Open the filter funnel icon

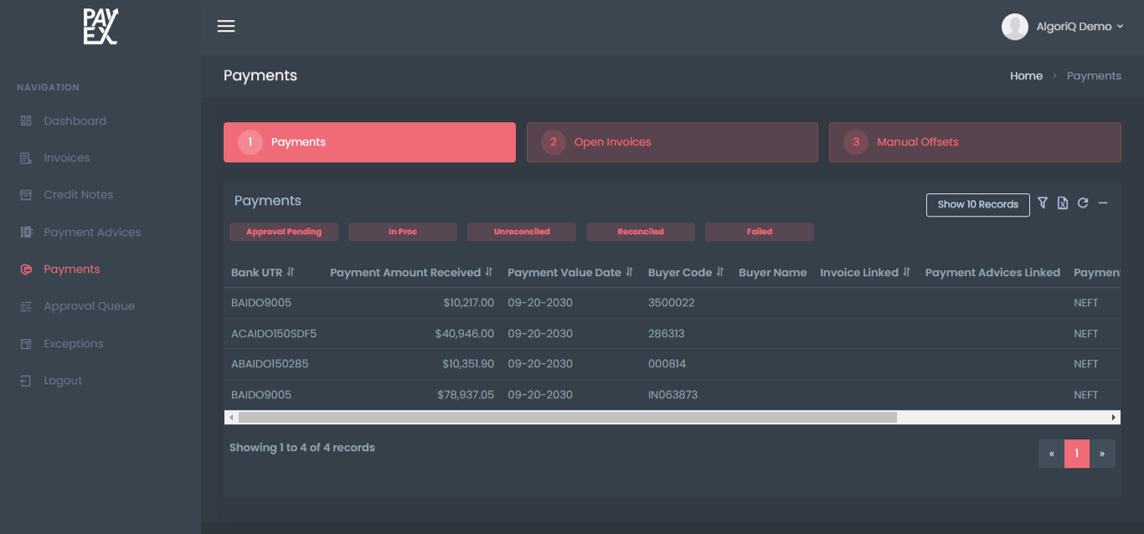[x=1043, y=203]
